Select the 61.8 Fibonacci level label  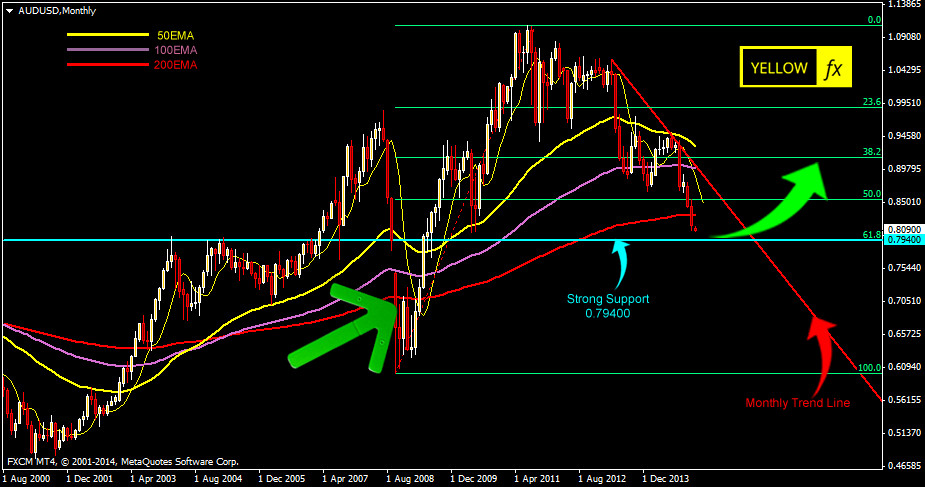click(870, 234)
